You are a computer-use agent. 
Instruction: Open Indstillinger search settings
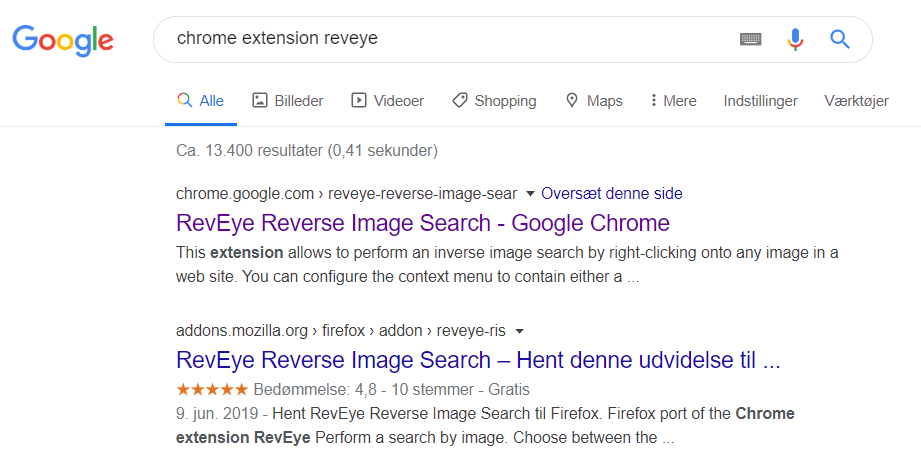(x=760, y=101)
